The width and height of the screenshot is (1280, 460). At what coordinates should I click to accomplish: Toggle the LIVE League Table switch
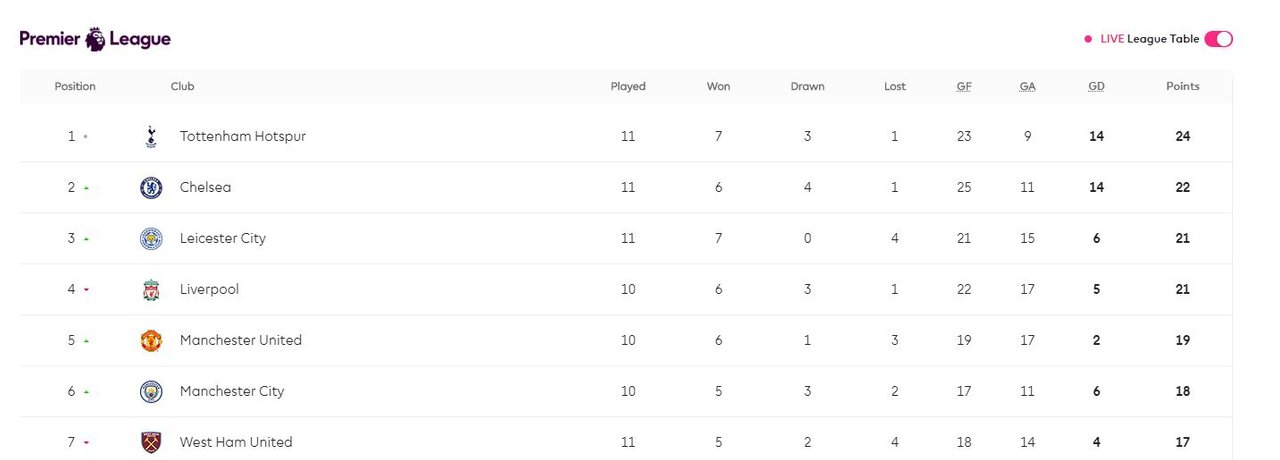click(1218, 39)
